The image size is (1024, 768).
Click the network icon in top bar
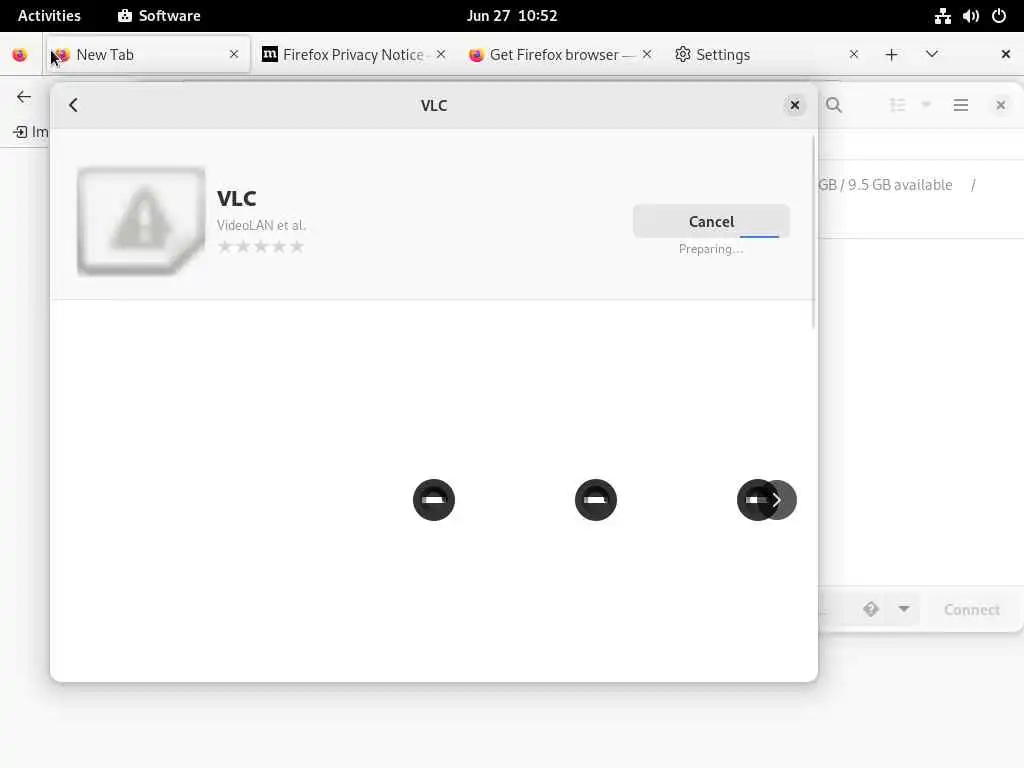pos(942,16)
